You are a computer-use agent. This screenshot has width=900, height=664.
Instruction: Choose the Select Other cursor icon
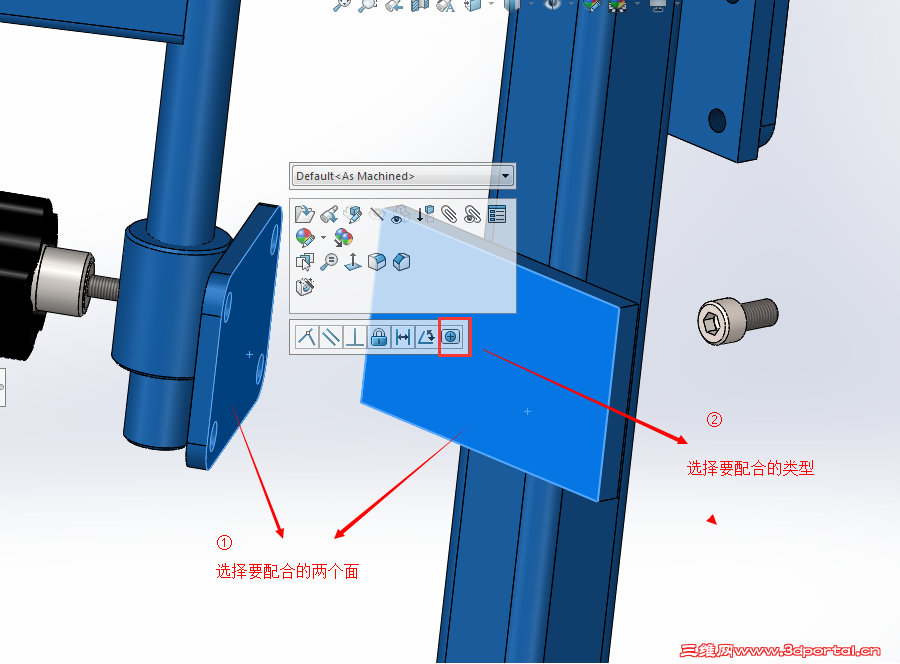304,262
